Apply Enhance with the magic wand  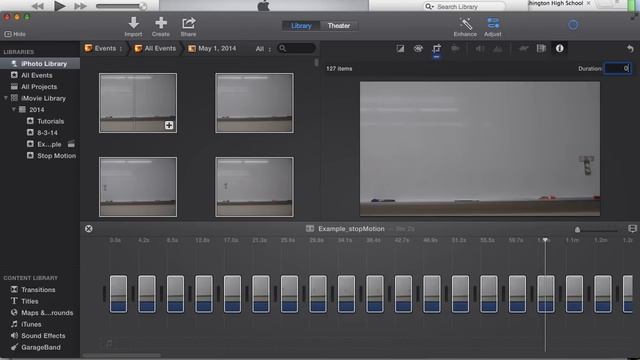tap(465, 23)
